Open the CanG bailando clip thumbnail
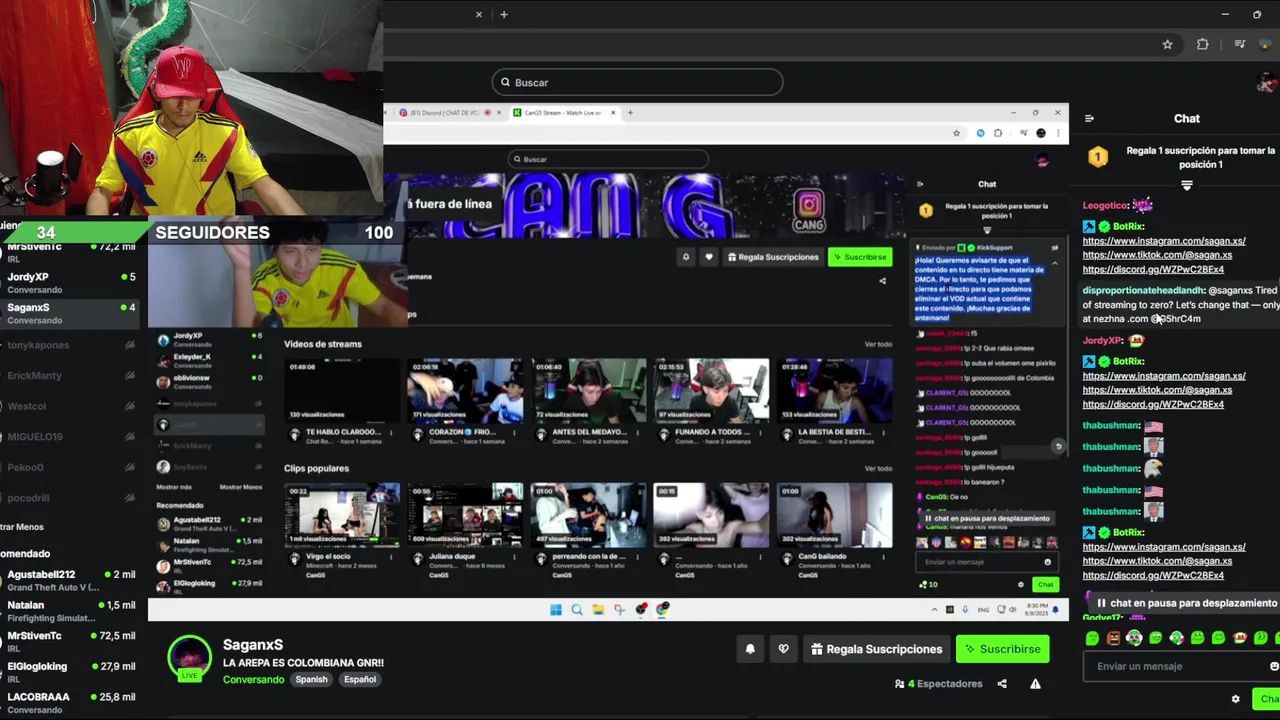This screenshot has width=1280, height=720. [834, 515]
